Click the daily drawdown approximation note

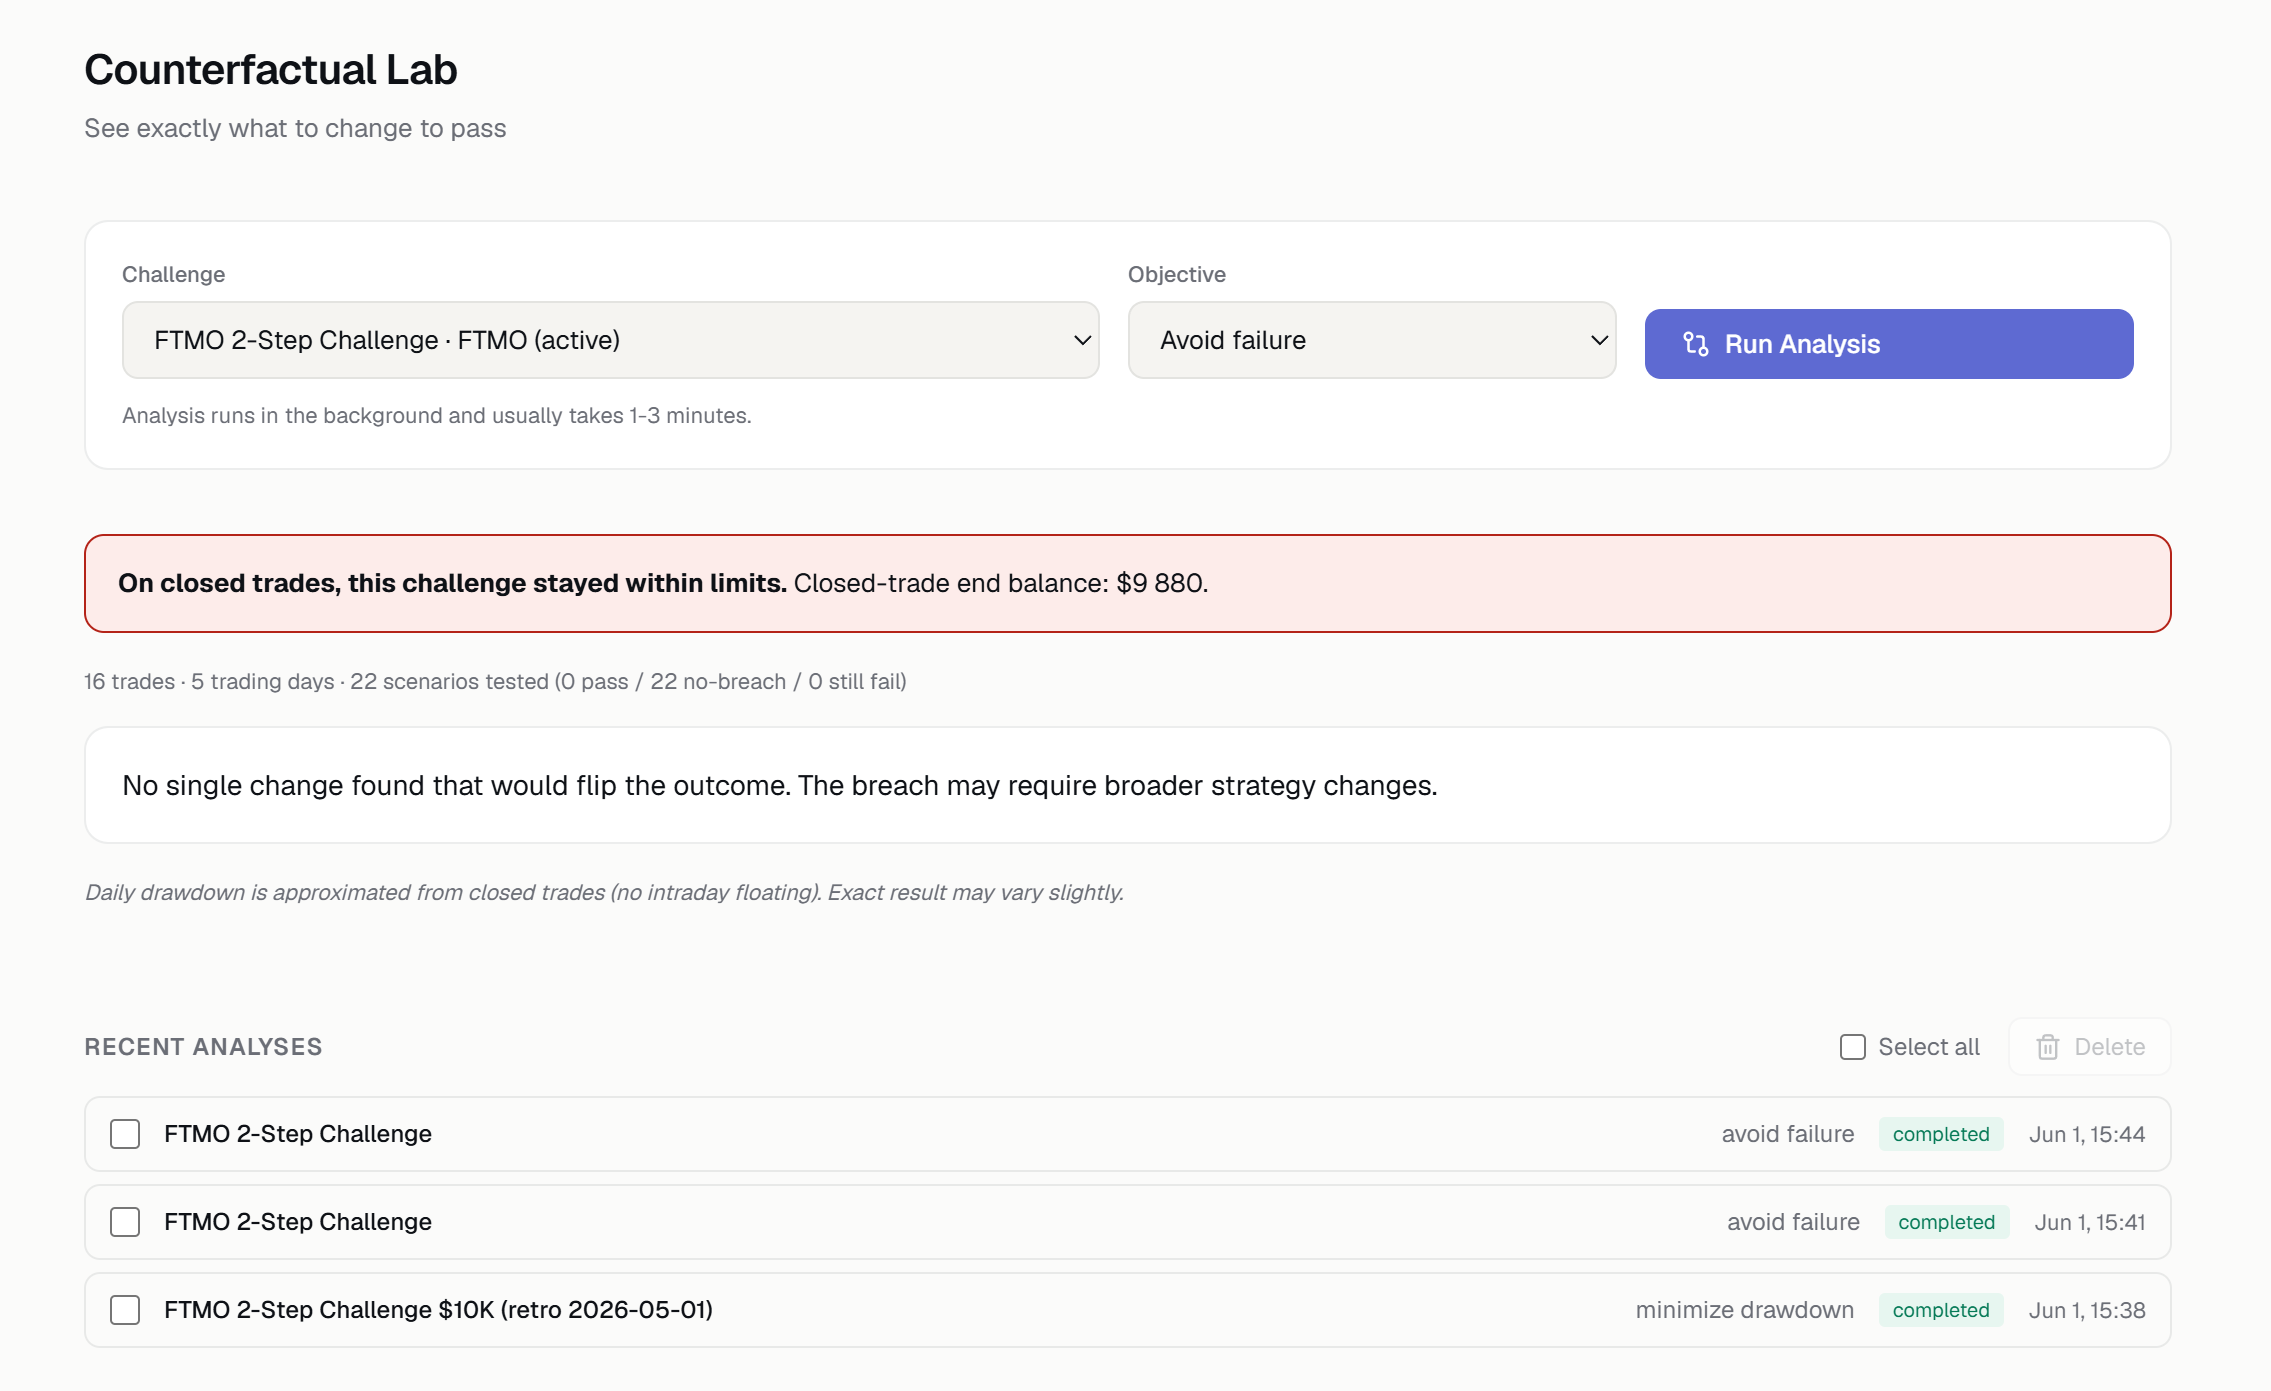604,892
